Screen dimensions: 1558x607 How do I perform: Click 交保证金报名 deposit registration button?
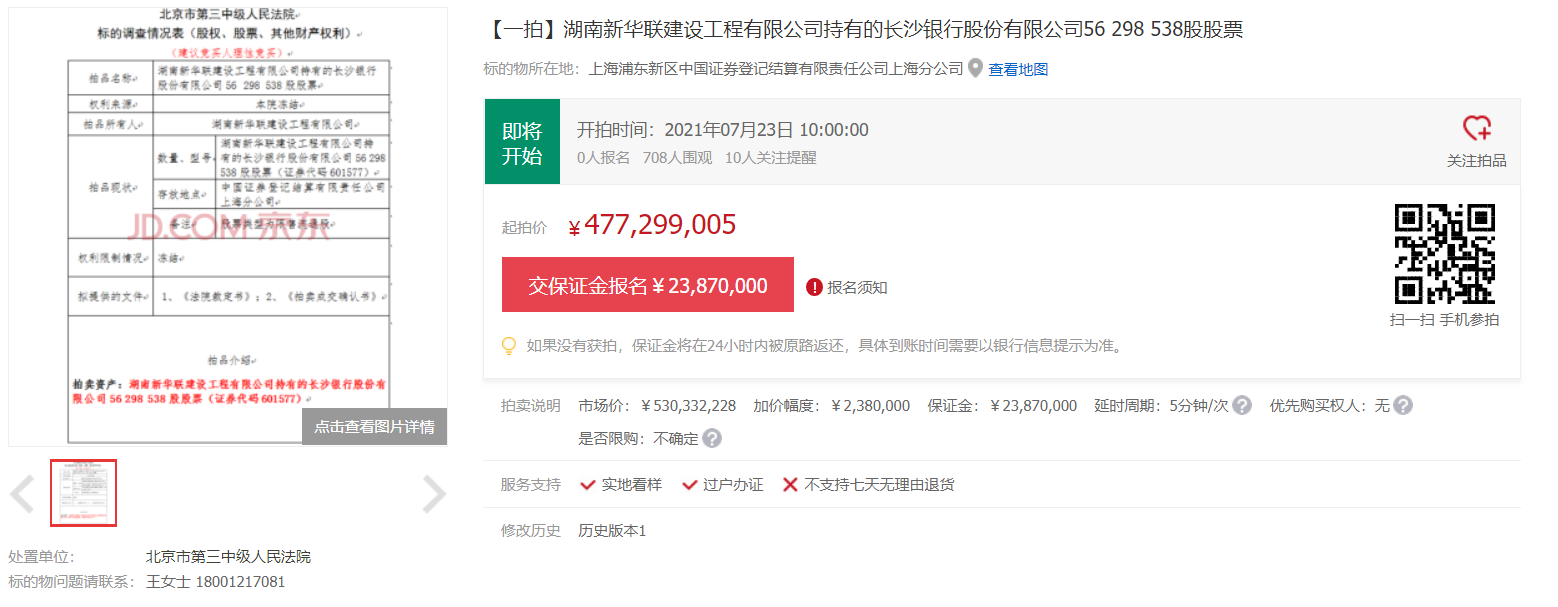pyautogui.click(x=648, y=285)
